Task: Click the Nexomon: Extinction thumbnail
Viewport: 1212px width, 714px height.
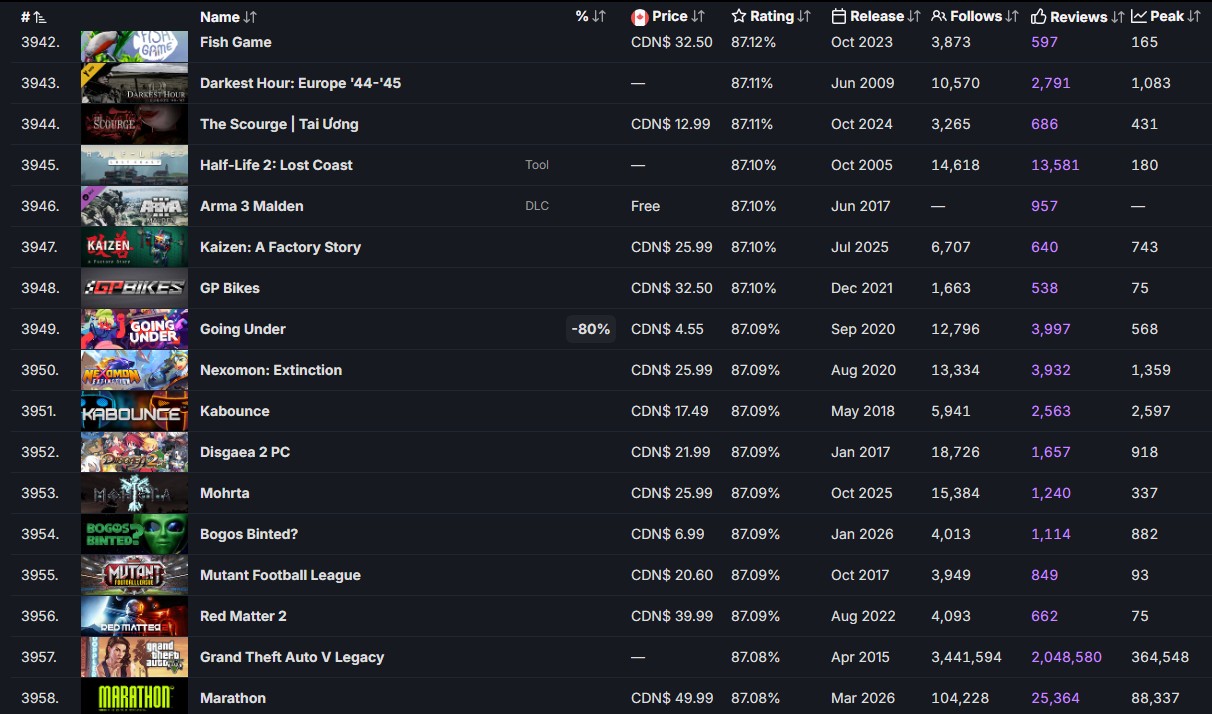Action: [x=134, y=370]
